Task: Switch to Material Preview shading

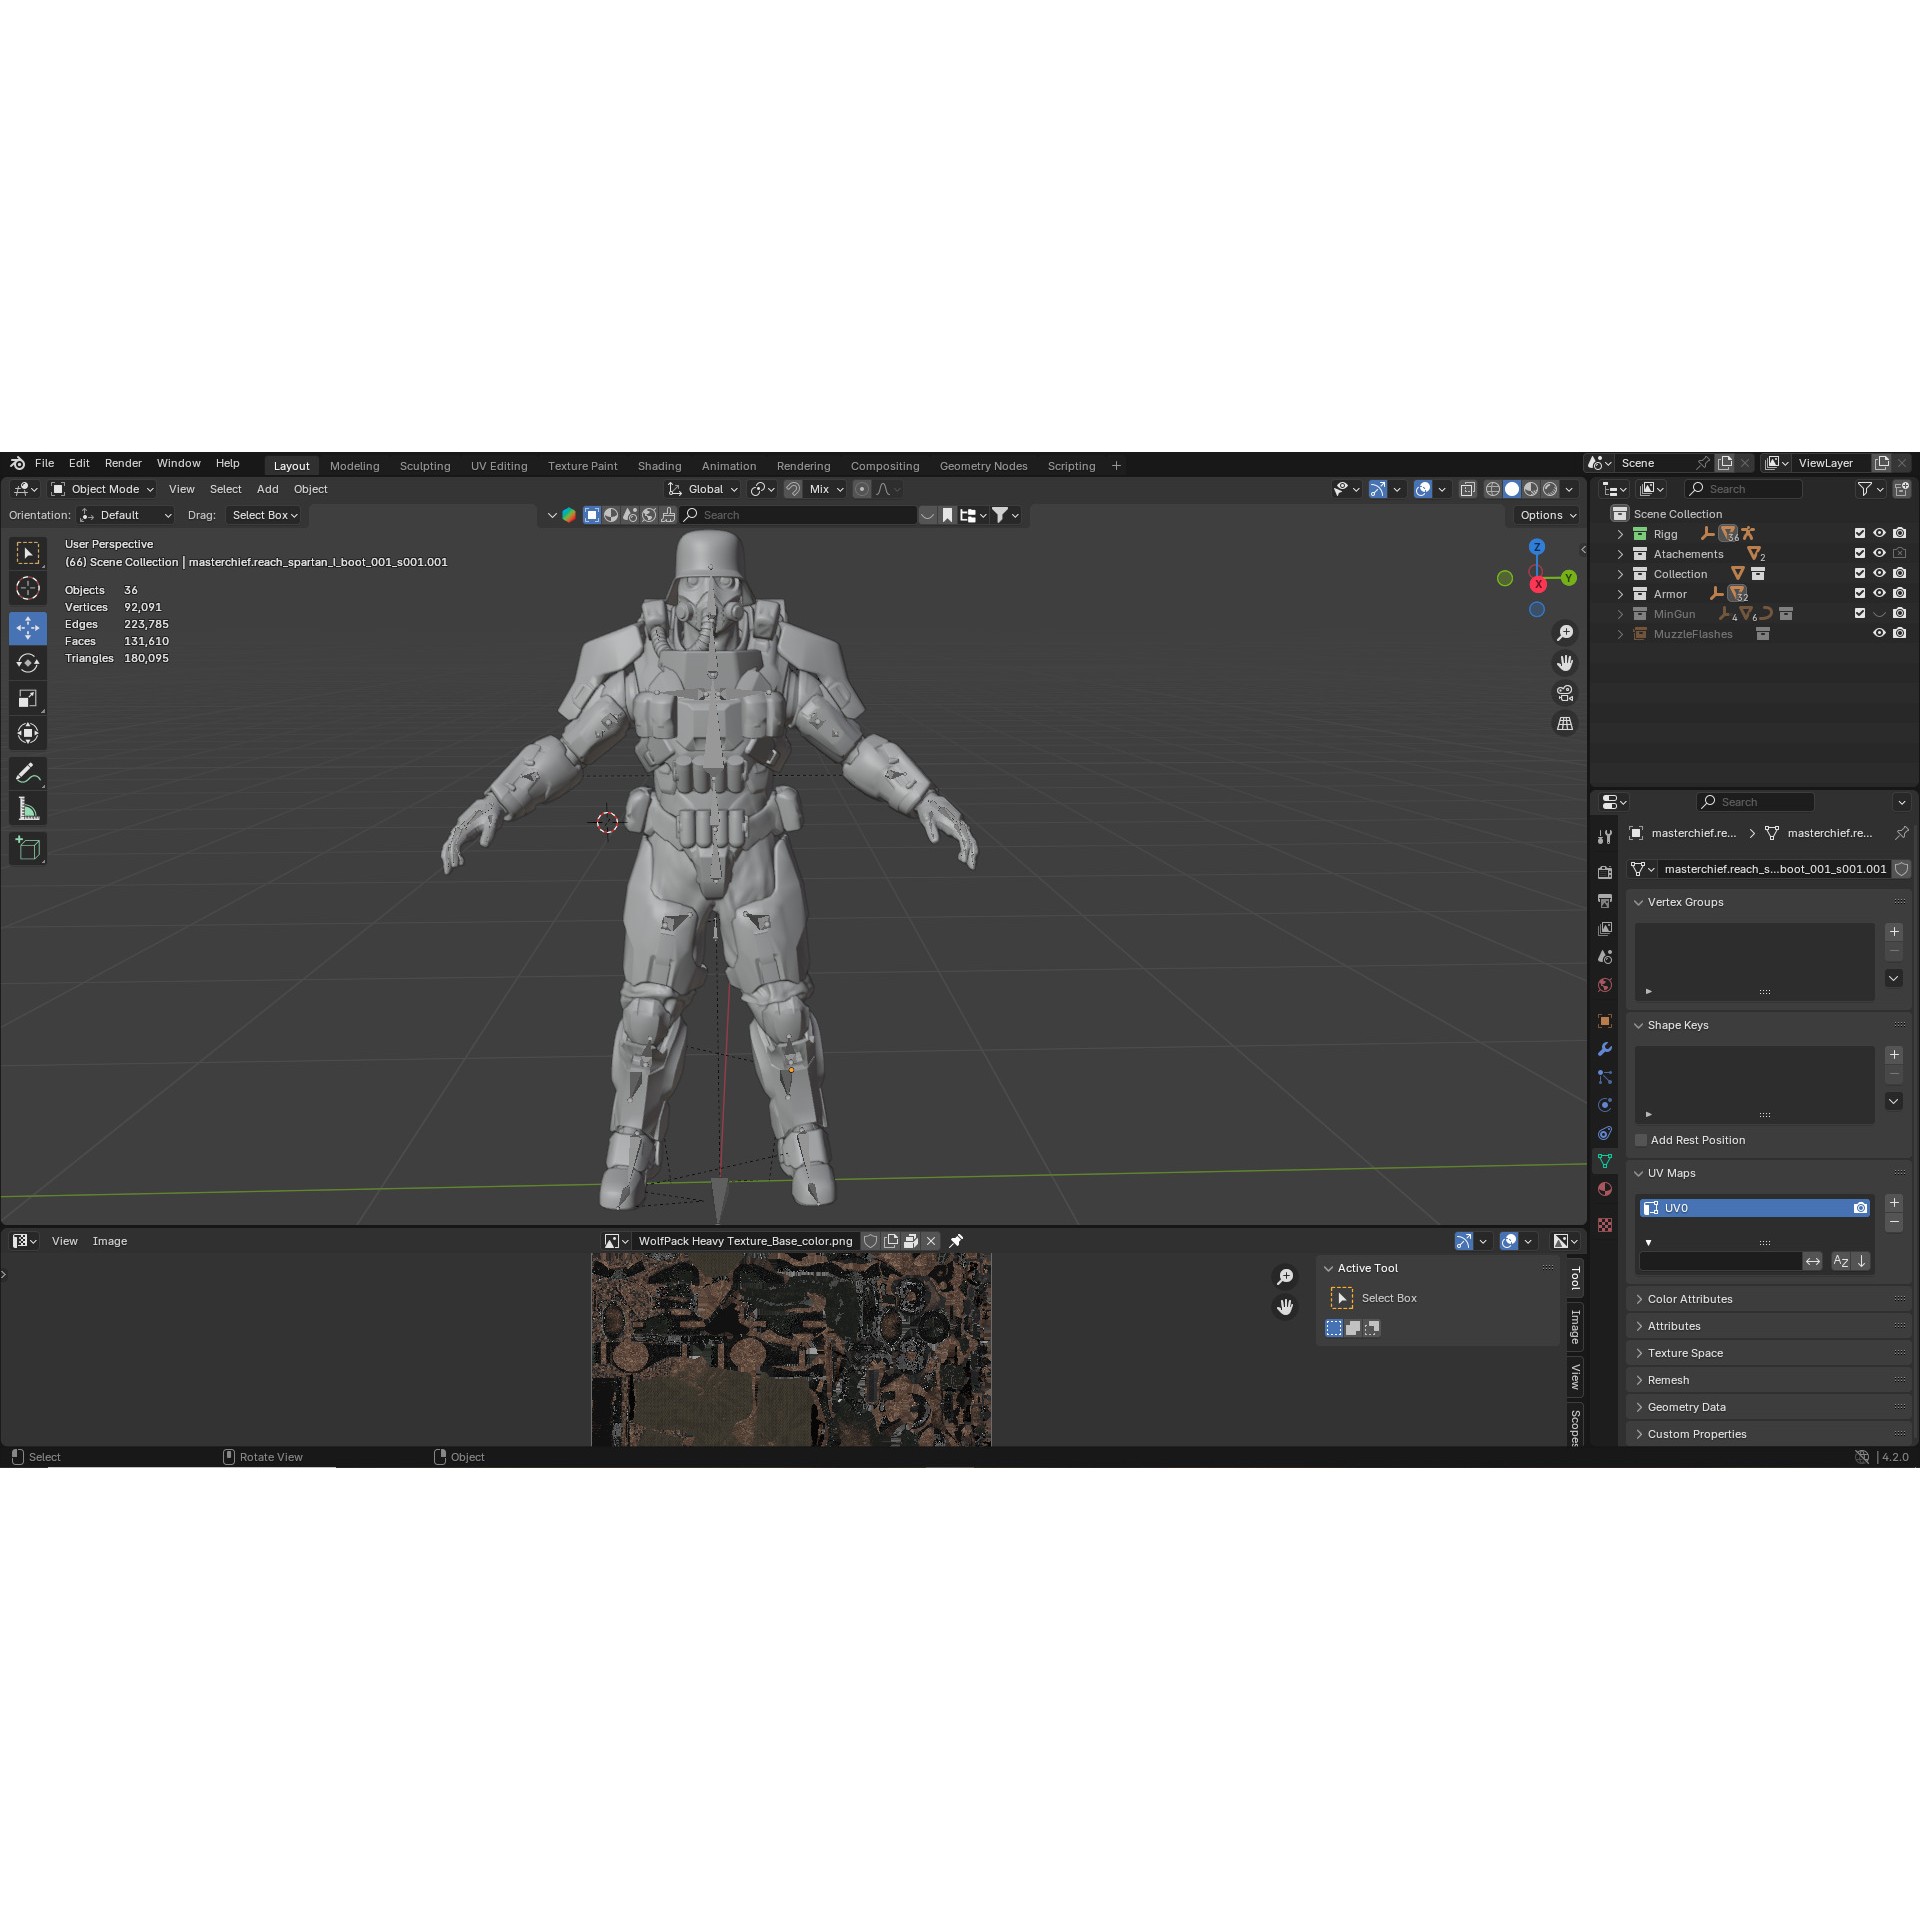Action: click(1531, 489)
